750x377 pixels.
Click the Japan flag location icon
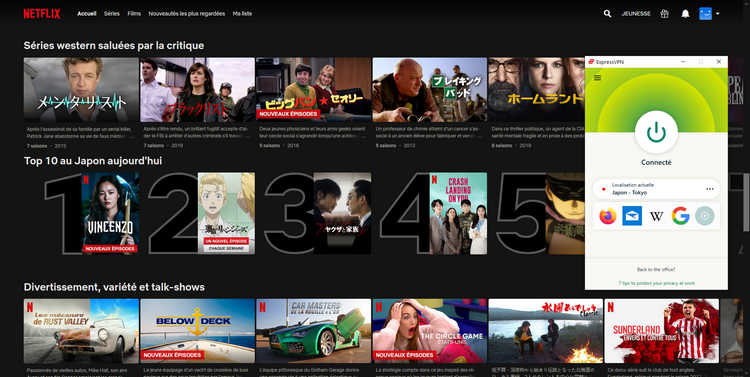(x=604, y=189)
